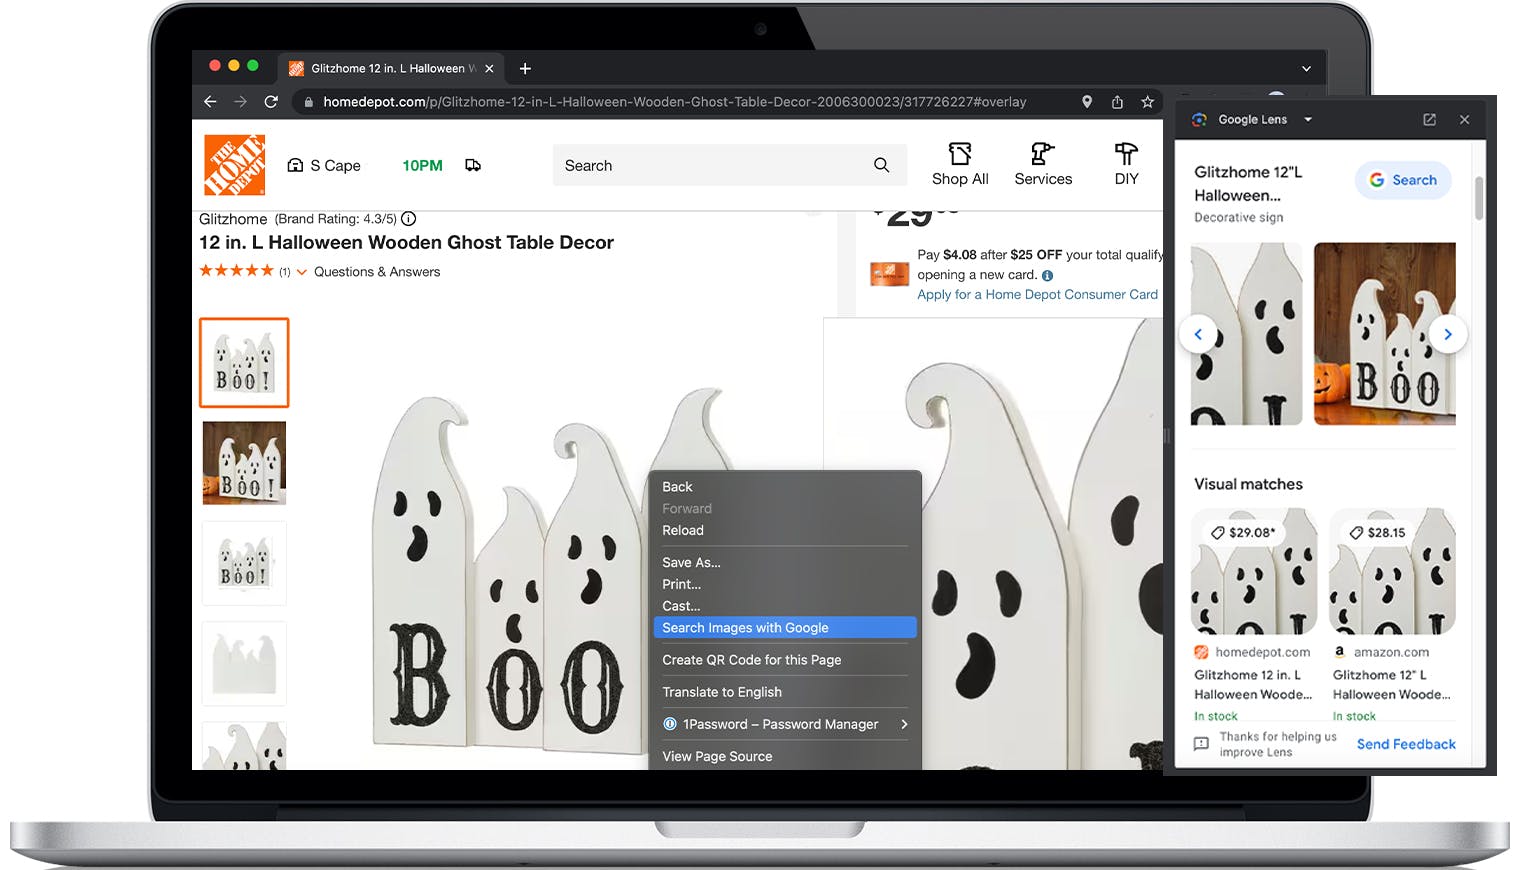
Task: Click the brand rating info icon
Action: point(409,219)
